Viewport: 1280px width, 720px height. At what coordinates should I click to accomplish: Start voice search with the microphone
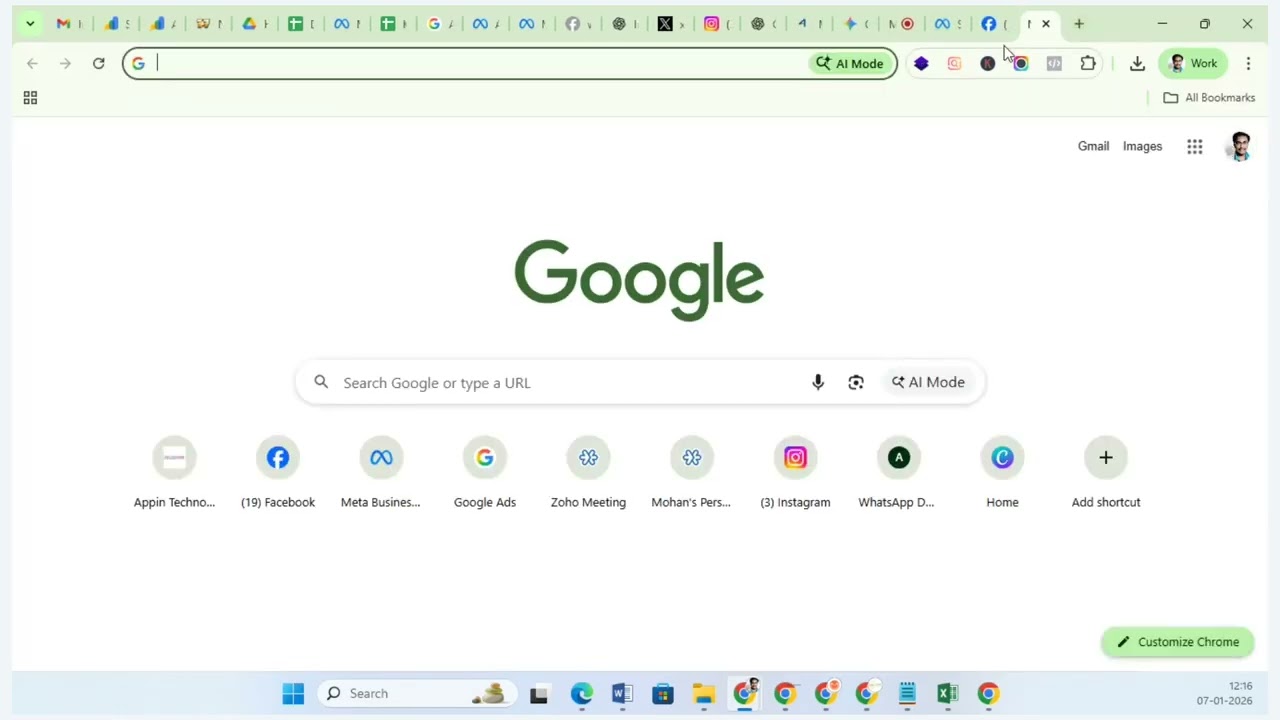[x=818, y=382]
